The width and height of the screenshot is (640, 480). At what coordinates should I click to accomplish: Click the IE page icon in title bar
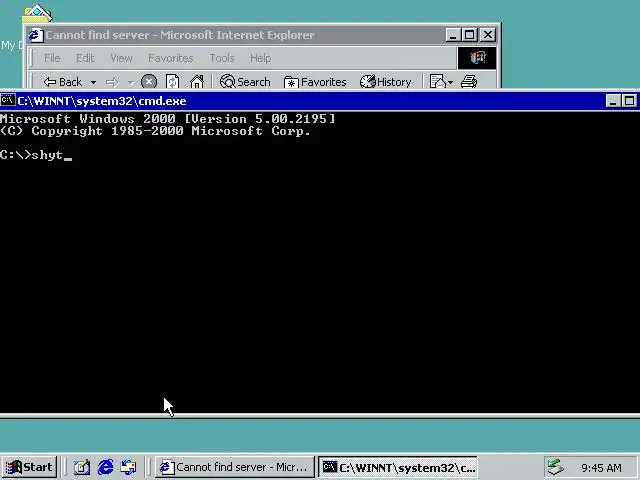pos(36,35)
